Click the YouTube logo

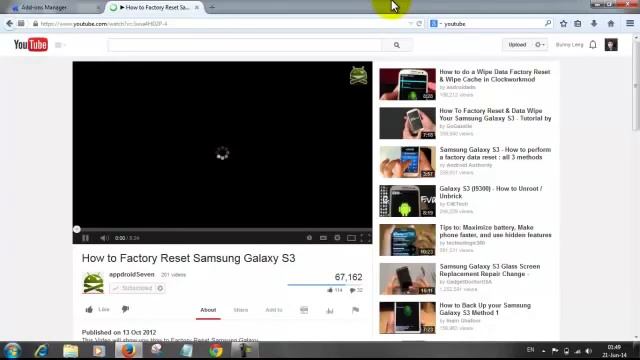click(x=31, y=44)
